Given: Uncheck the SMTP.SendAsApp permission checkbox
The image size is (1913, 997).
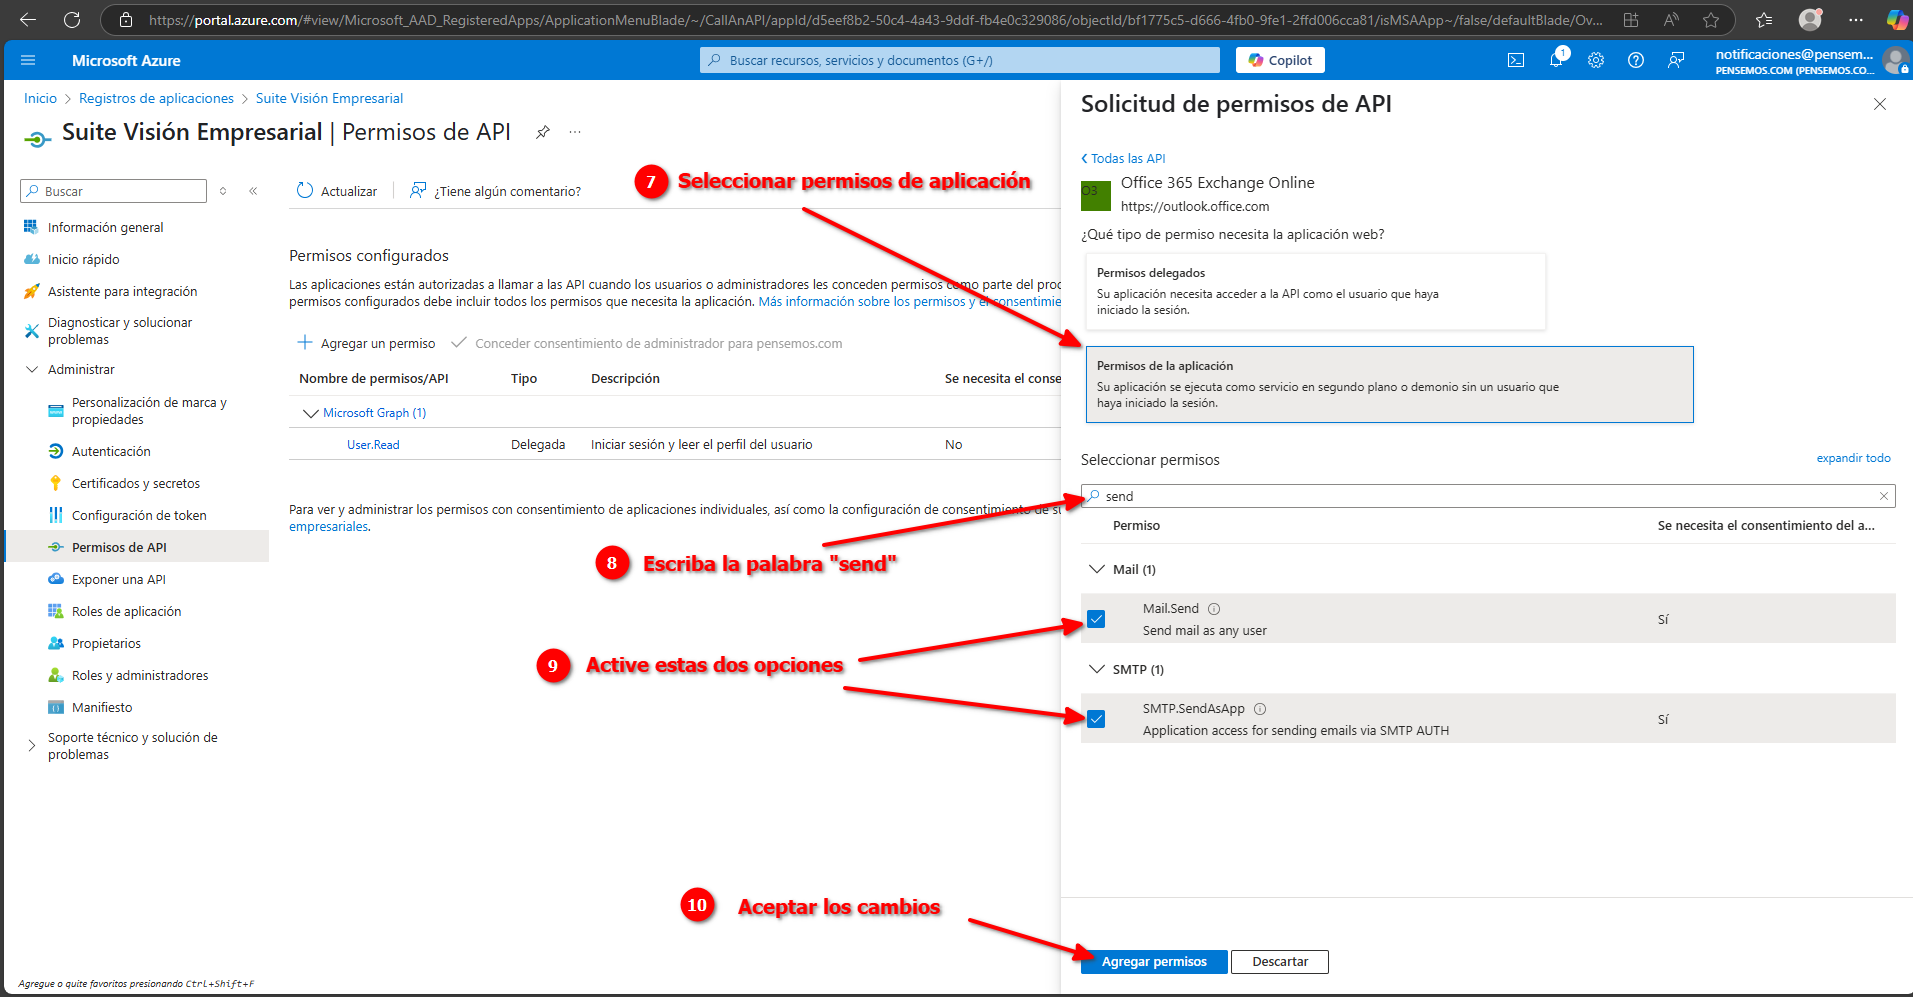Looking at the screenshot, I should tap(1097, 719).
